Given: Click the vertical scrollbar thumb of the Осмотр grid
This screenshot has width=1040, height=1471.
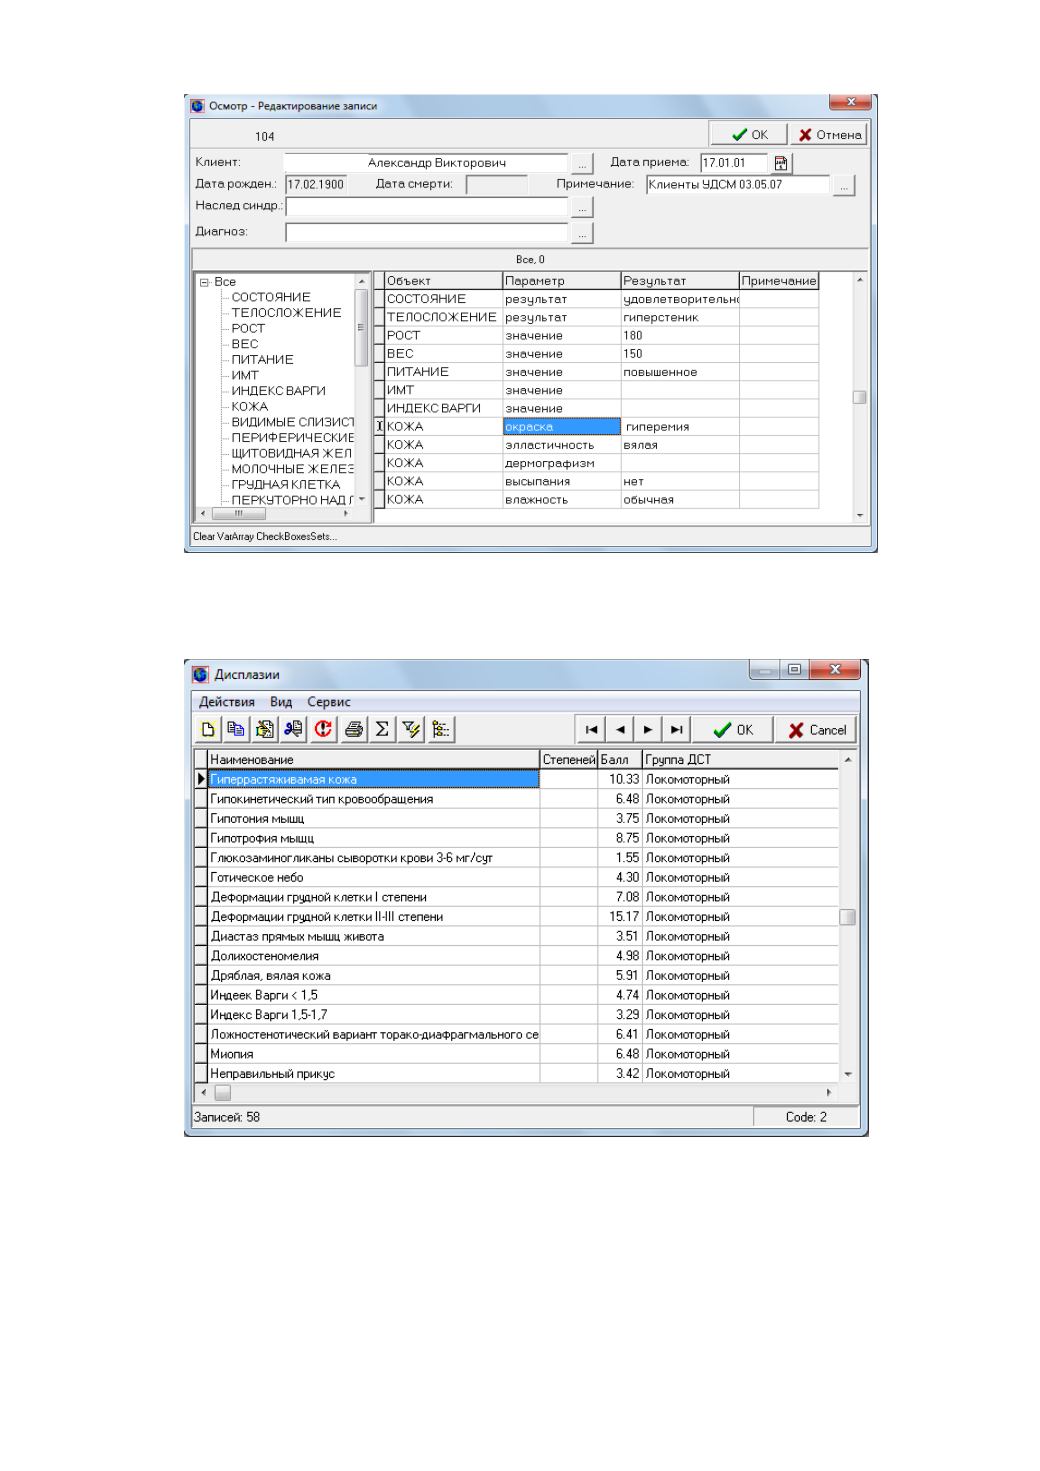Looking at the screenshot, I should tap(859, 397).
